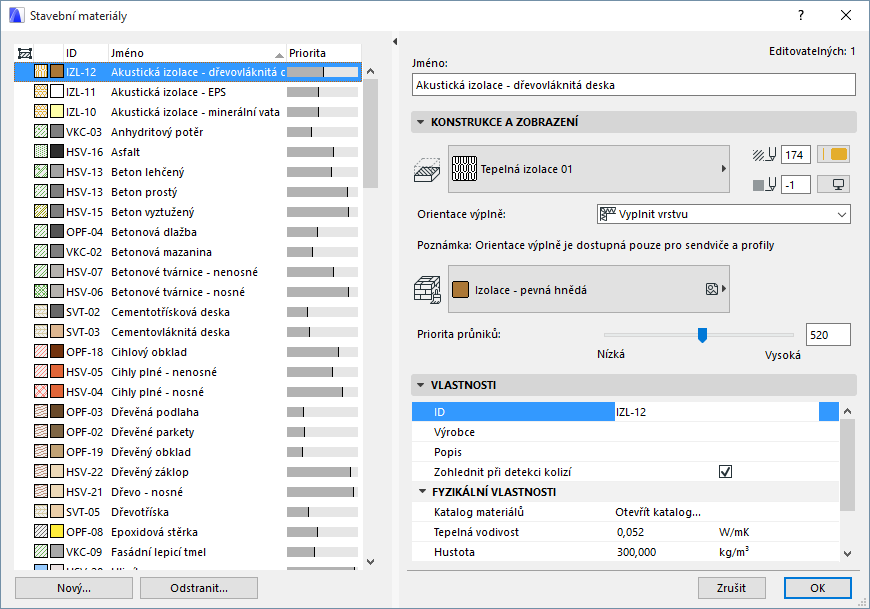Click the fill pattern icon of Beton prostý row
This screenshot has height=609, width=870.
[41, 191]
